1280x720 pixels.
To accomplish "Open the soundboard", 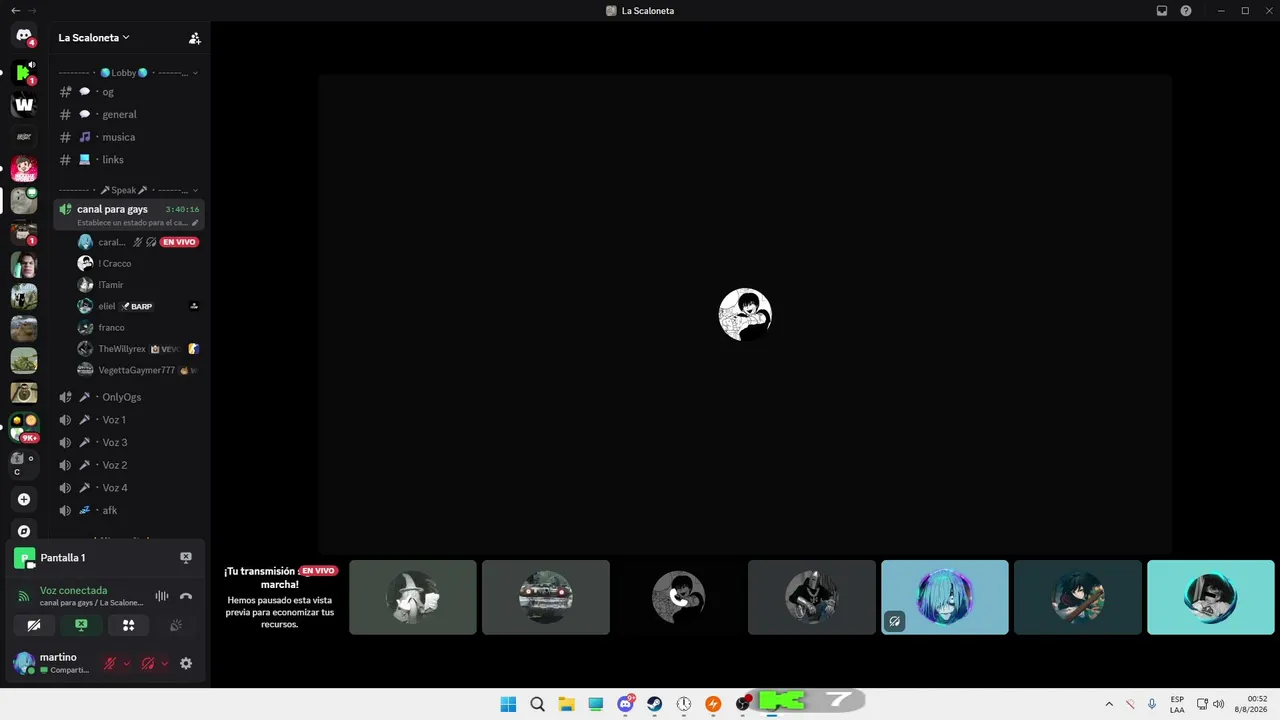I will pyautogui.click(x=176, y=626).
